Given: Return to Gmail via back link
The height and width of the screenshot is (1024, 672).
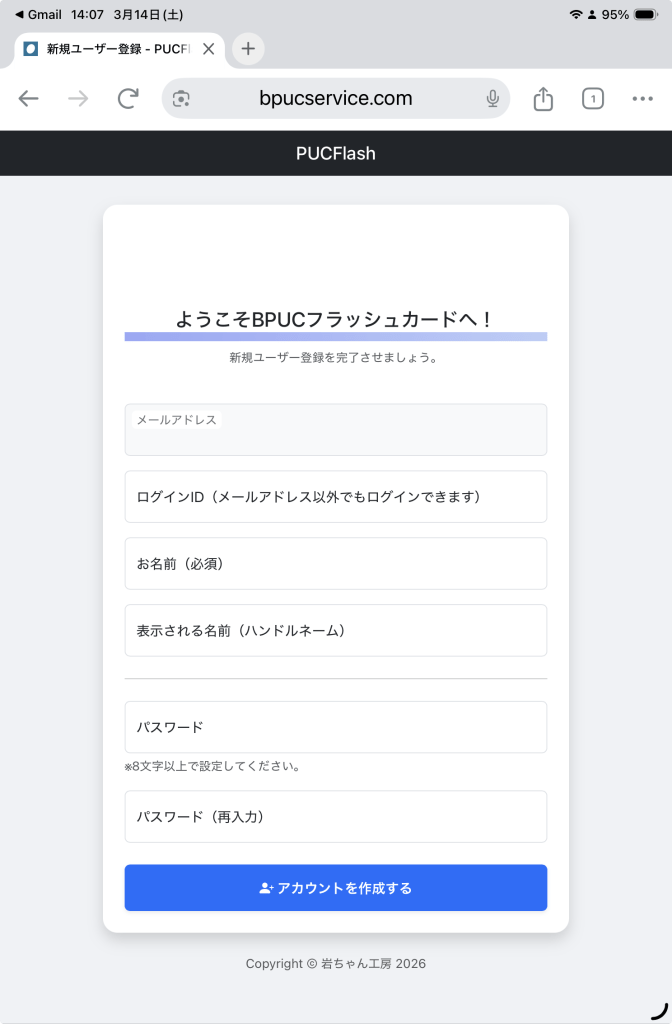Looking at the screenshot, I should tap(38, 15).
